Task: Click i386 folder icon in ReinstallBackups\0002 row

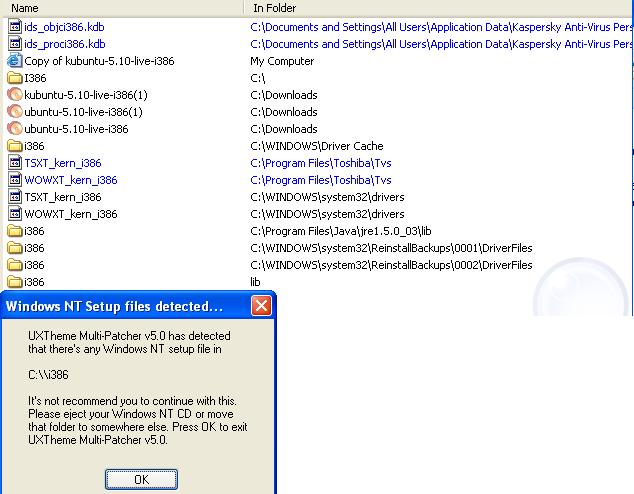Action: [x=15, y=264]
